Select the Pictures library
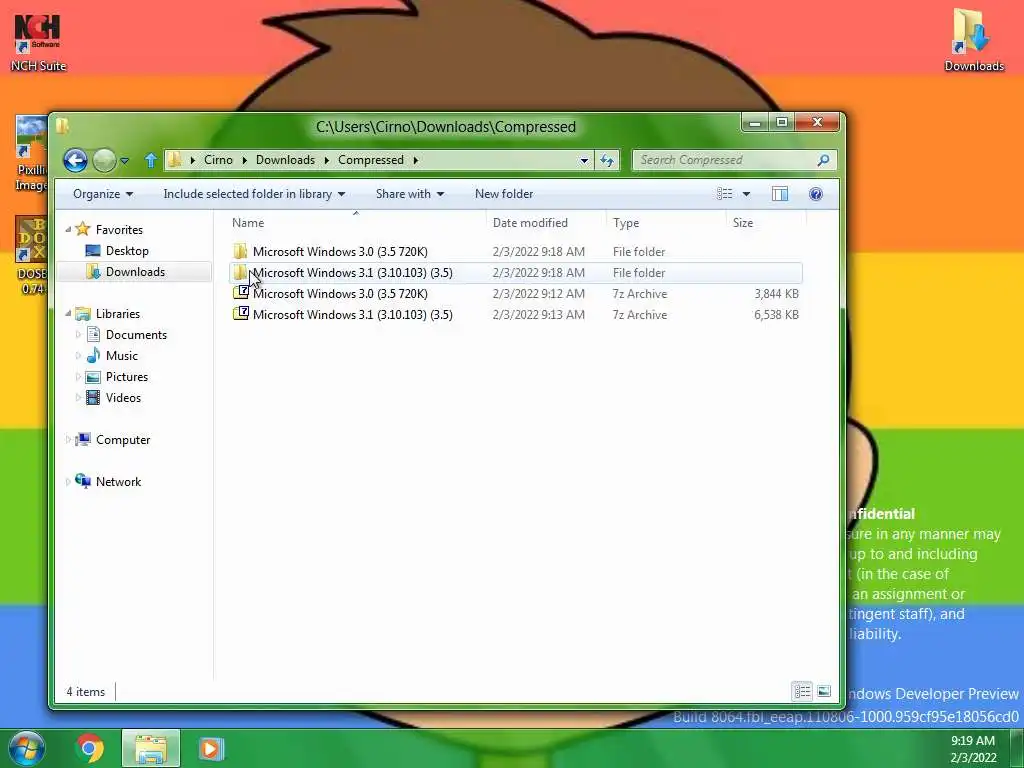1024x768 pixels. [127, 377]
